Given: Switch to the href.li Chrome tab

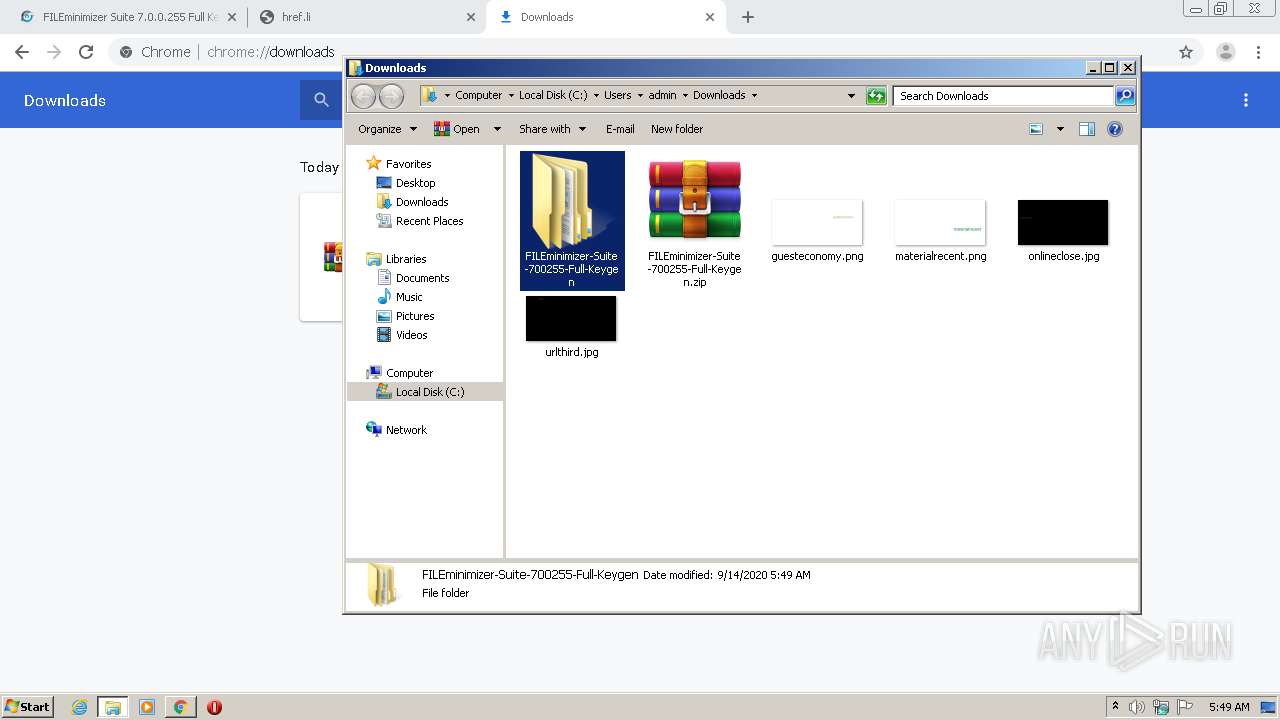Looking at the screenshot, I should click(x=358, y=17).
